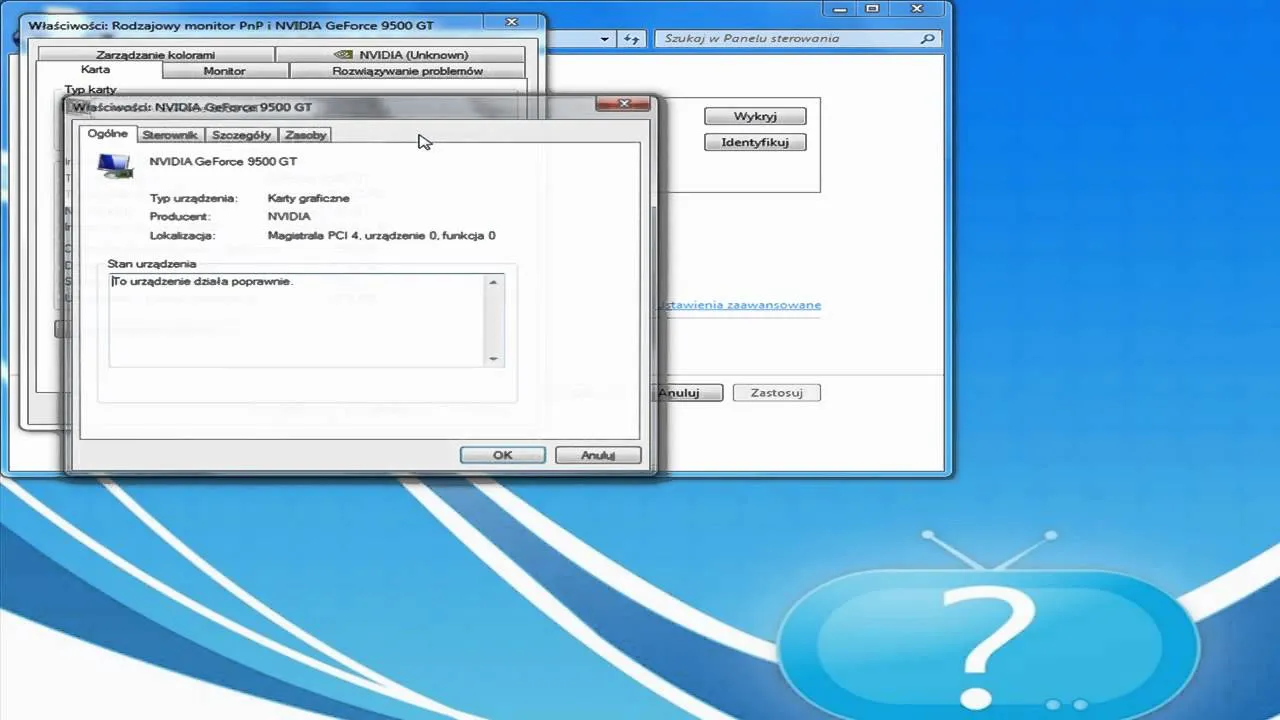Switch to the Sterownik tab
Image resolution: width=1280 pixels, height=720 pixels.
point(171,135)
